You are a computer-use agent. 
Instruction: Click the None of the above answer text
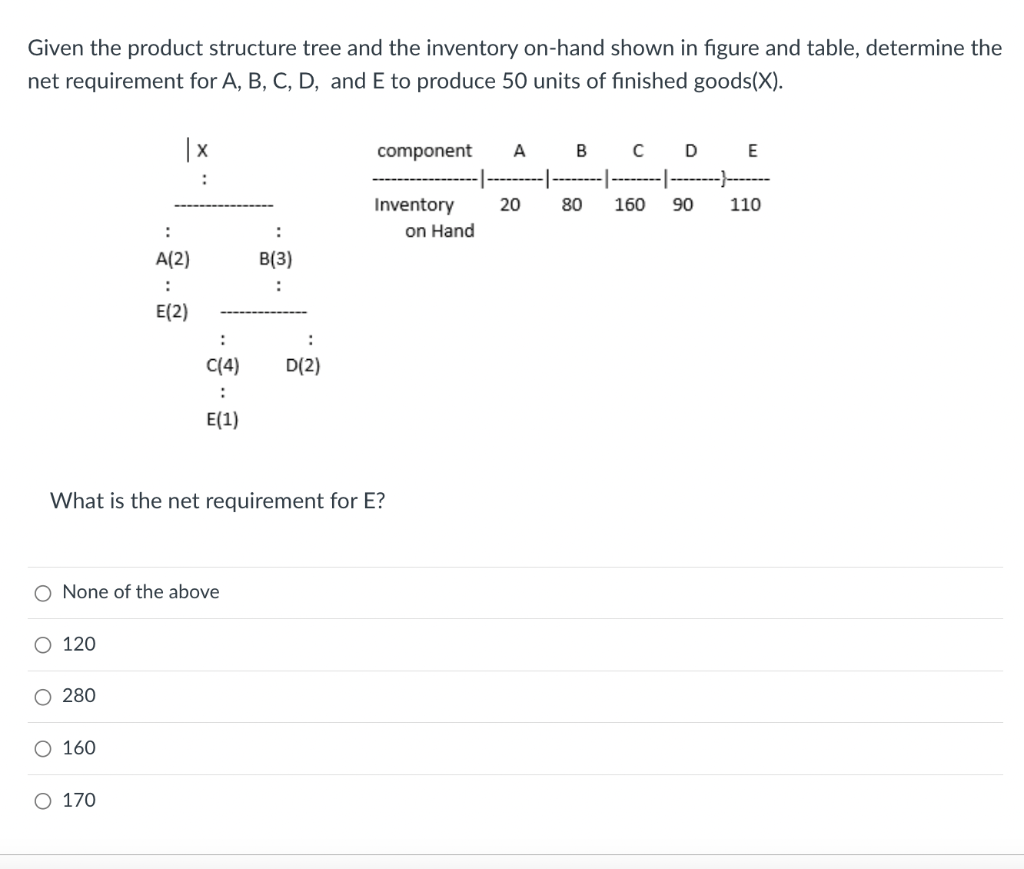point(140,592)
